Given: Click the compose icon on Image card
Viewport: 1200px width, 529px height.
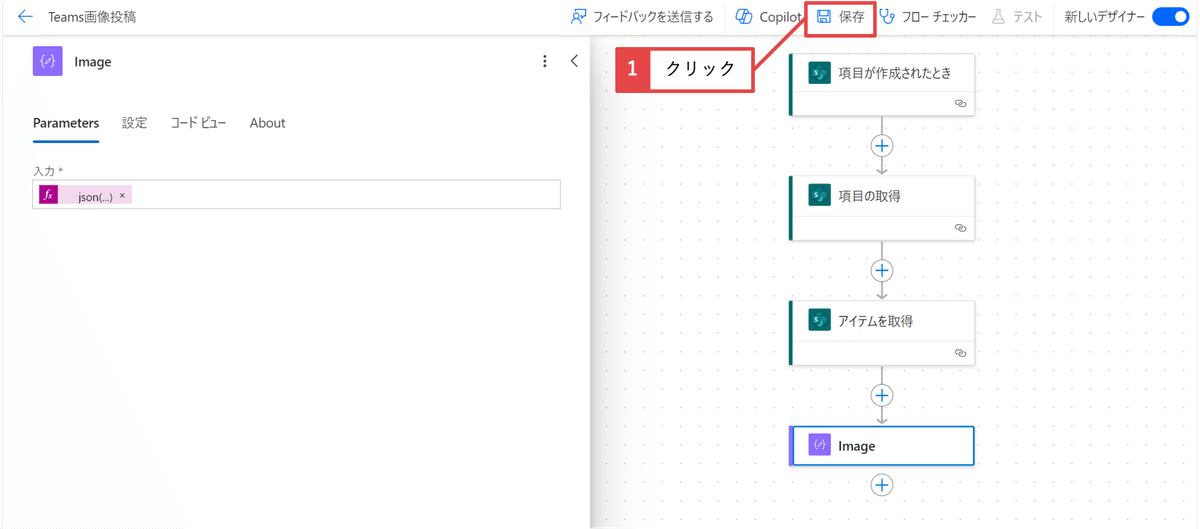Looking at the screenshot, I should click(x=820, y=446).
